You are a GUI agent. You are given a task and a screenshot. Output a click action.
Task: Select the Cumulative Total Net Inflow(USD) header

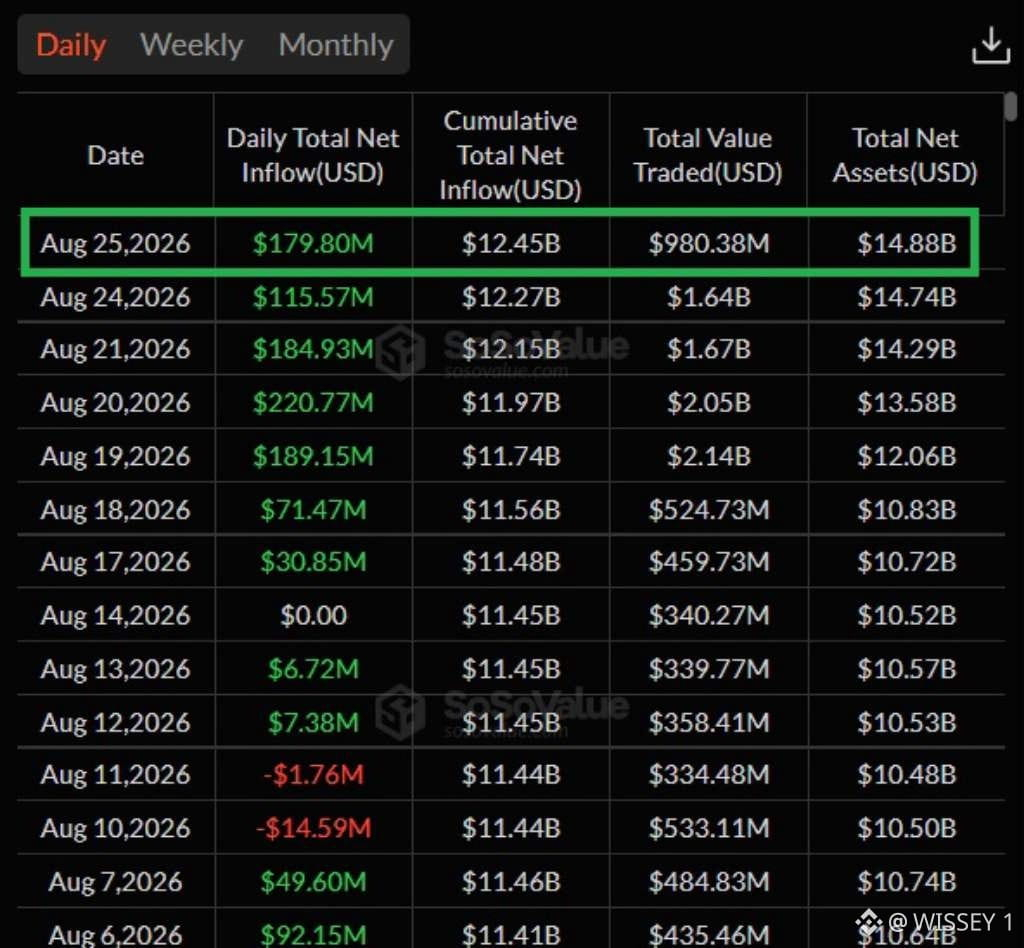(510, 155)
